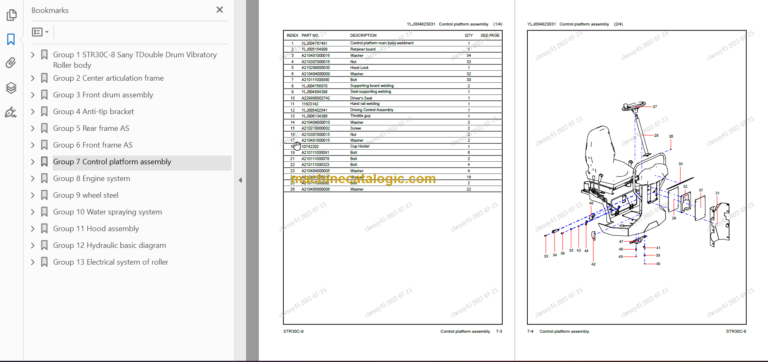Screen dimensions: 768x362
Task: Select the 'Driver's Seat' description cell
Action: click(x=360, y=97)
